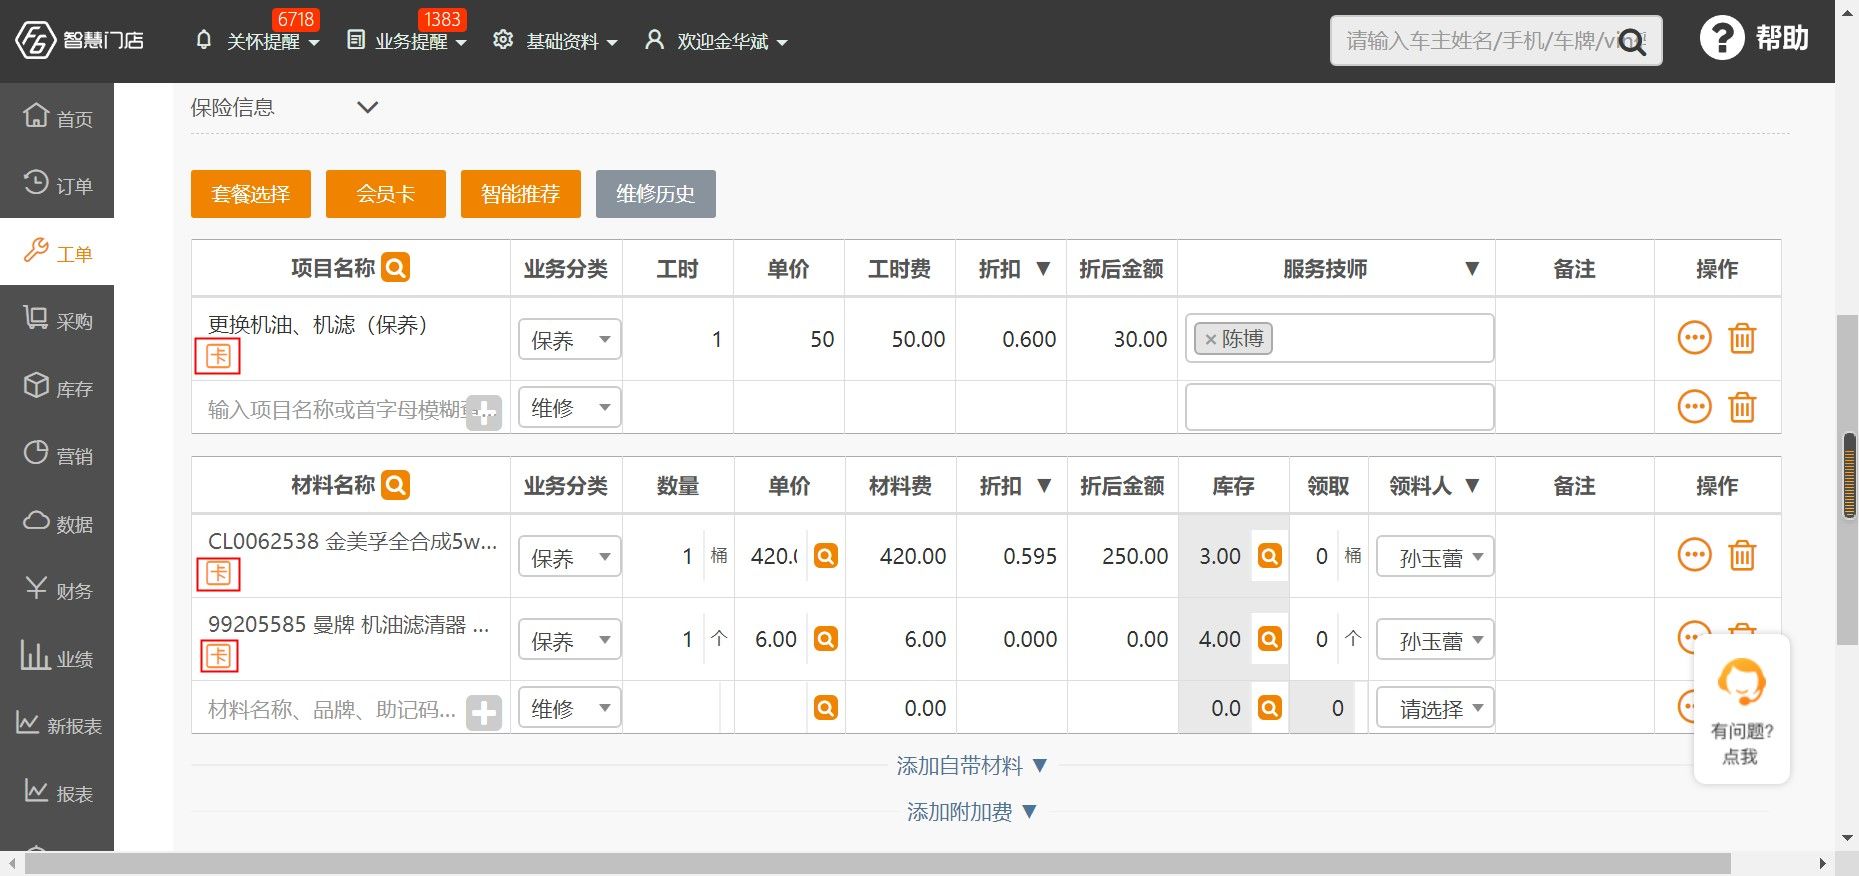1859x876 pixels.
Task: Open 折扣 dropdown in project table header
Action: coord(1043,268)
